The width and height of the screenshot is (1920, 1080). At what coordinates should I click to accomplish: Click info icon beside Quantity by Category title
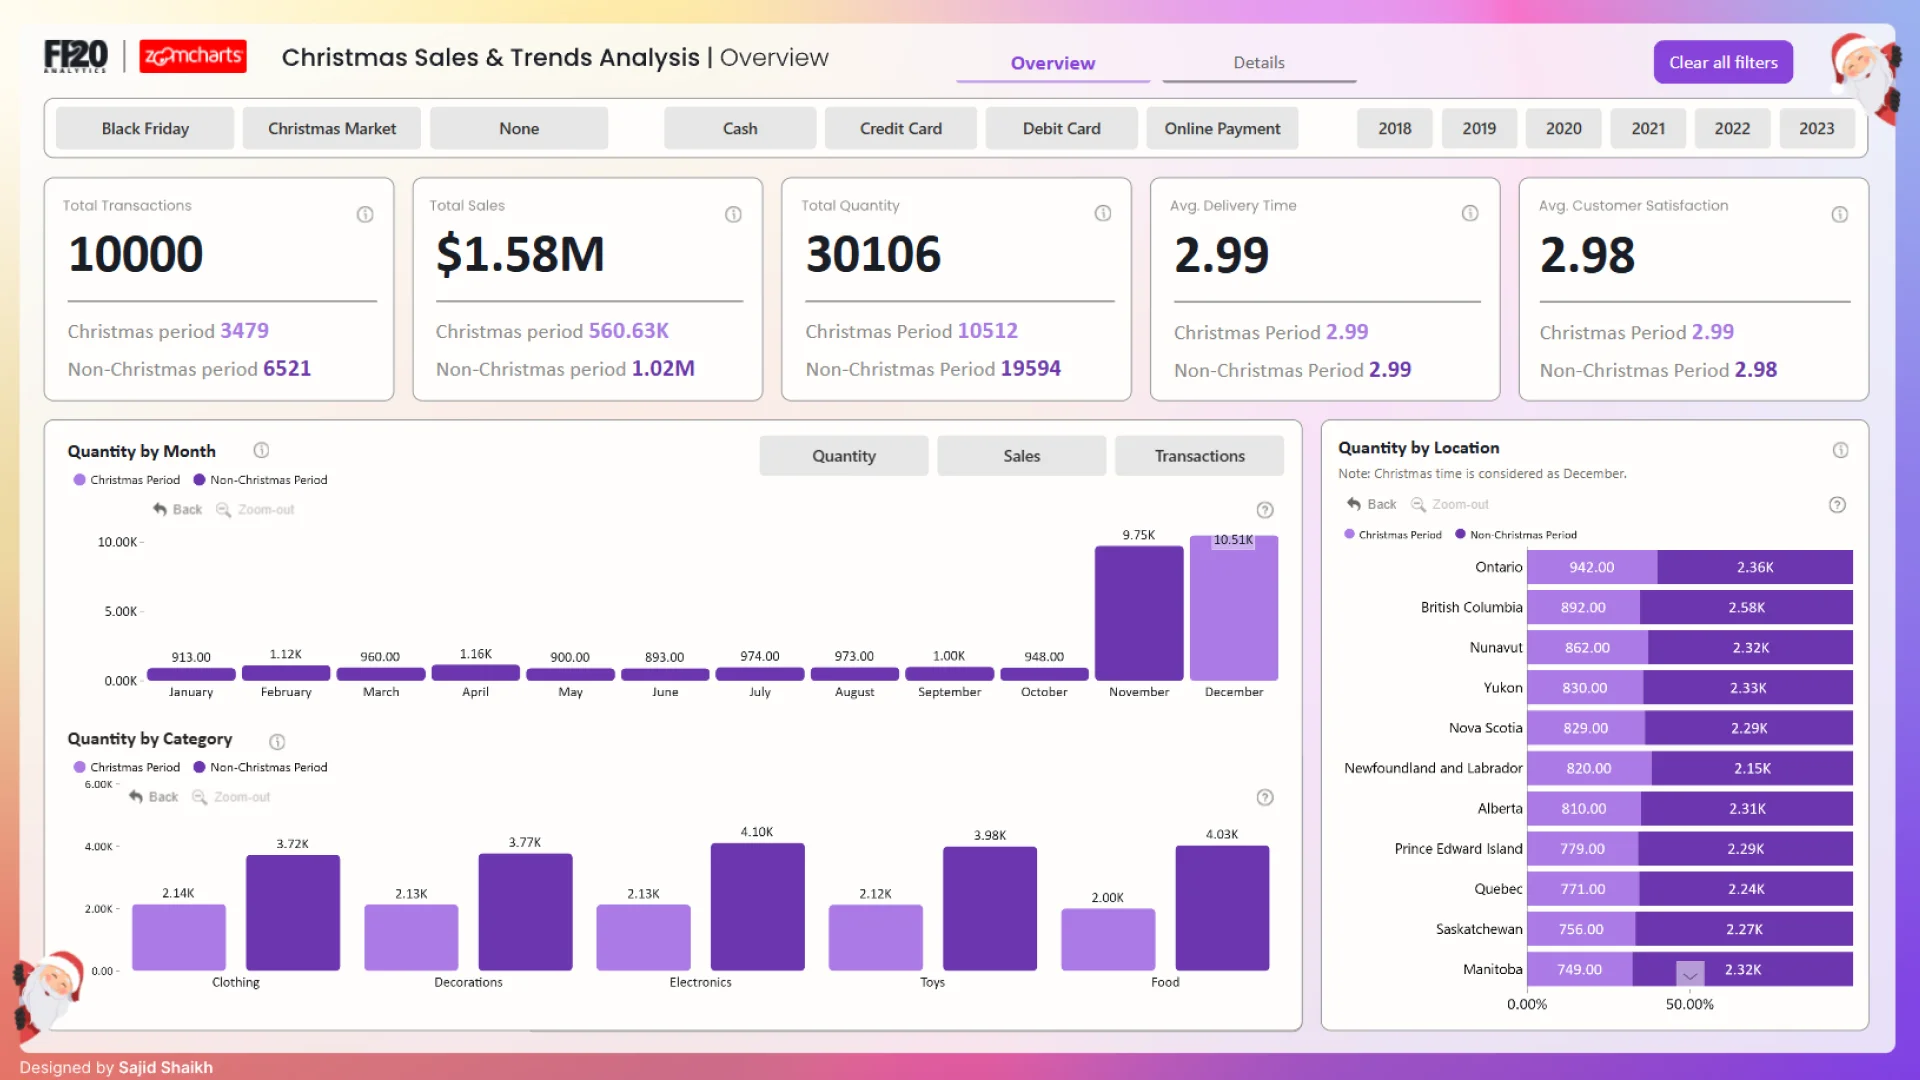tap(277, 741)
